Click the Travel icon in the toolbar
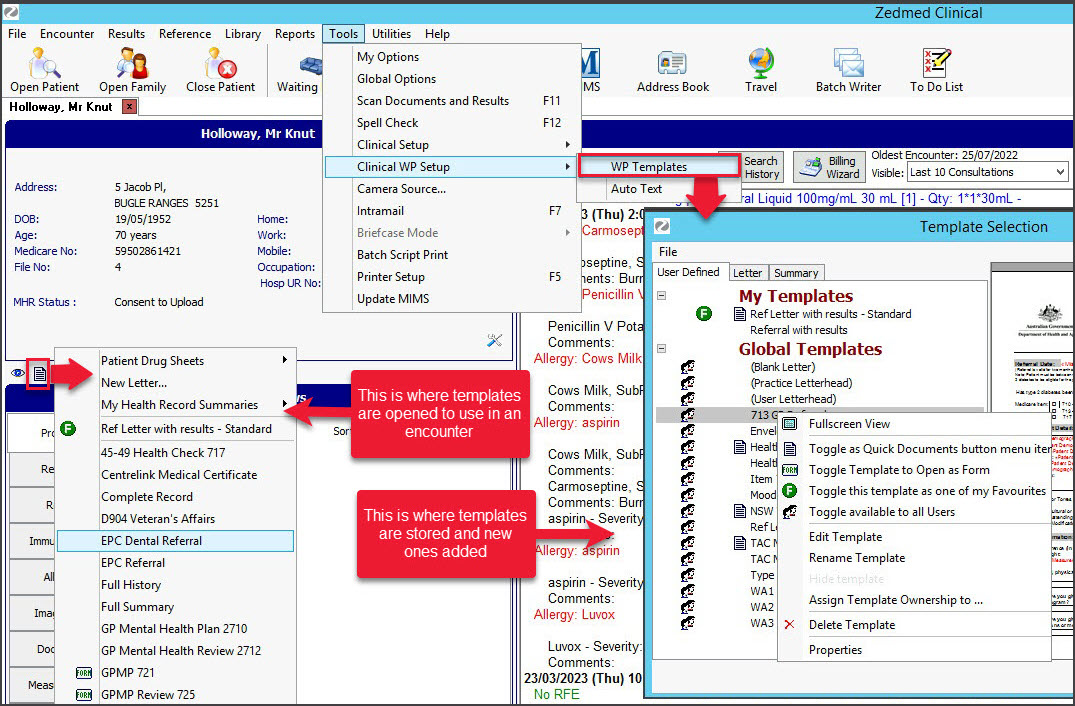This screenshot has height=706, width=1075. (760, 68)
